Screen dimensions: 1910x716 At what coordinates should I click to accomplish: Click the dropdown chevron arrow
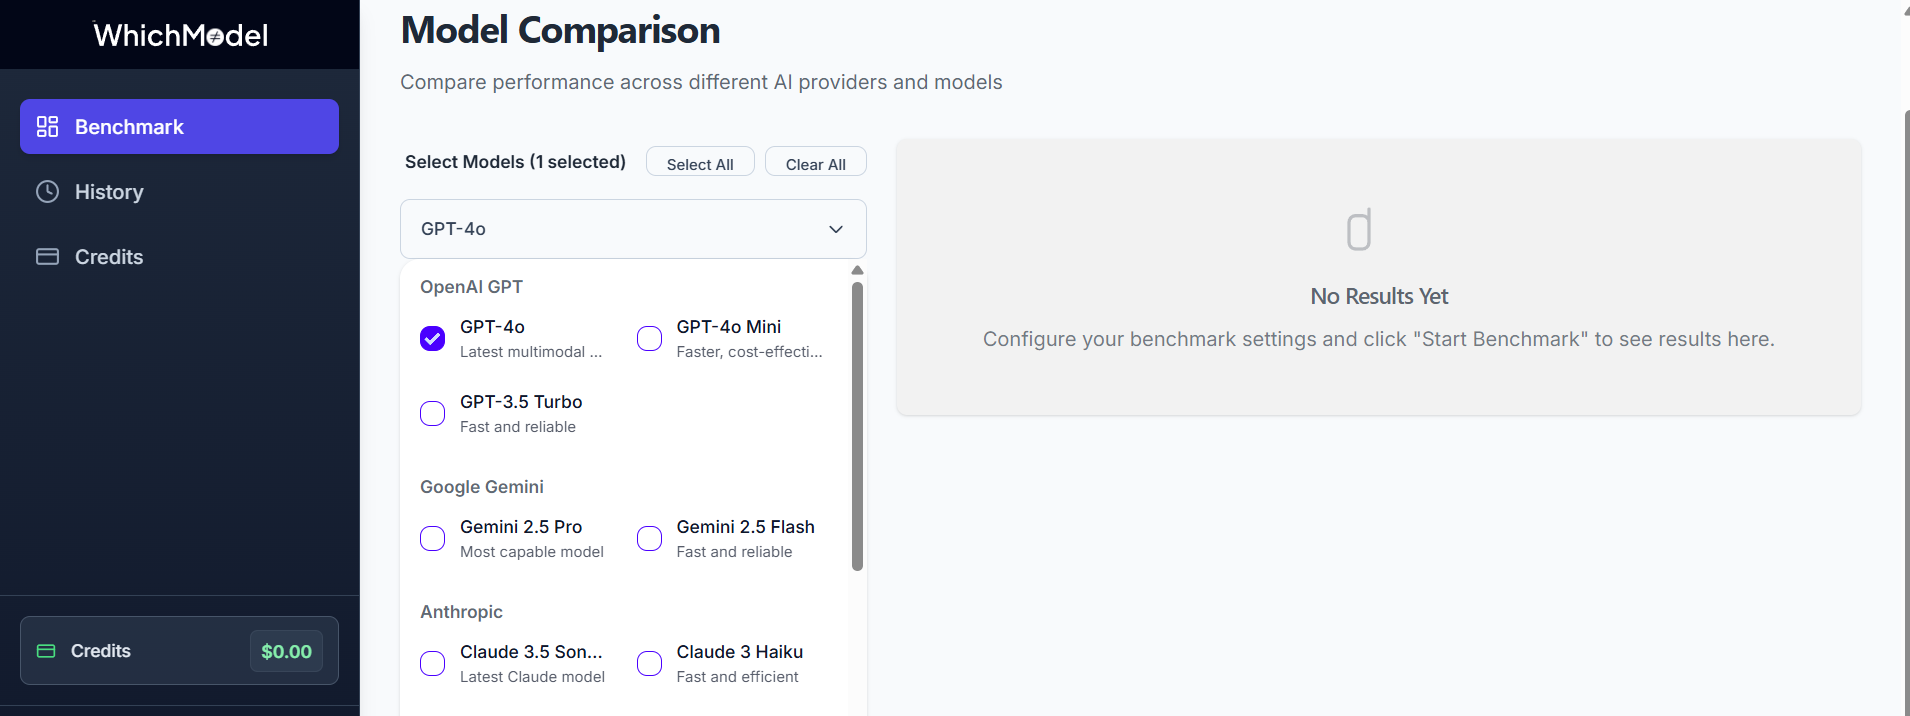coord(836,230)
